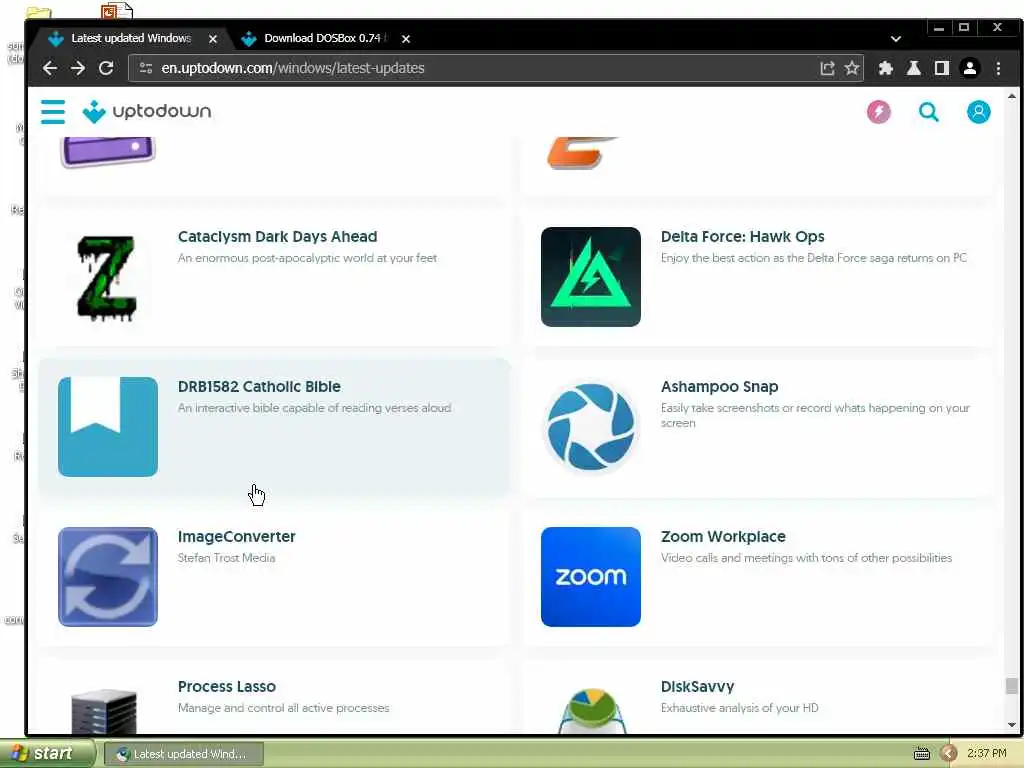Viewport: 1024px width, 768px height.
Task: Toggle the browser side panel
Action: point(942,68)
